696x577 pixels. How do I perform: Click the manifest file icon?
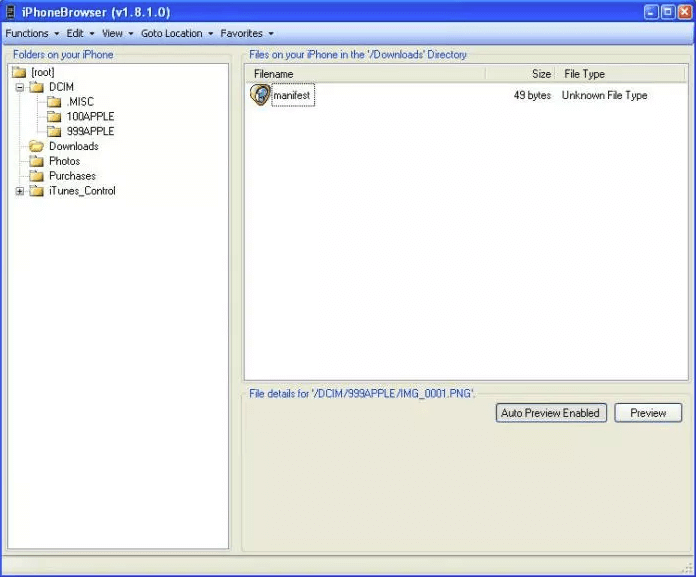point(260,95)
